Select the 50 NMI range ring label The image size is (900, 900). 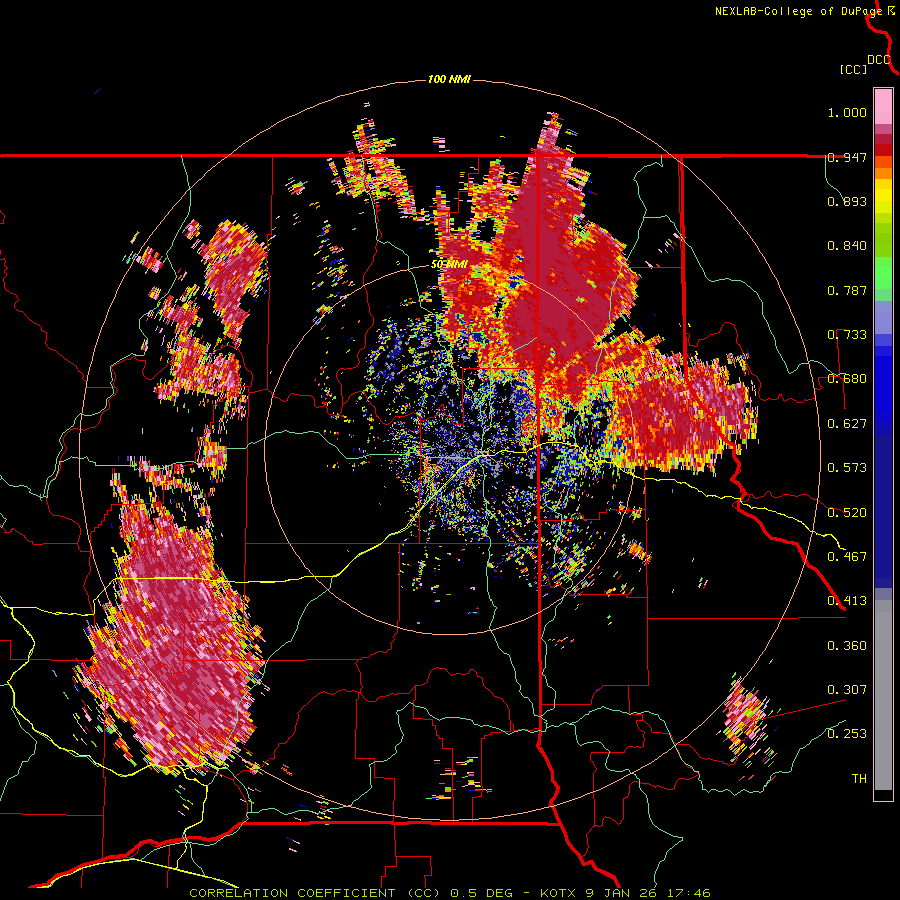(449, 265)
